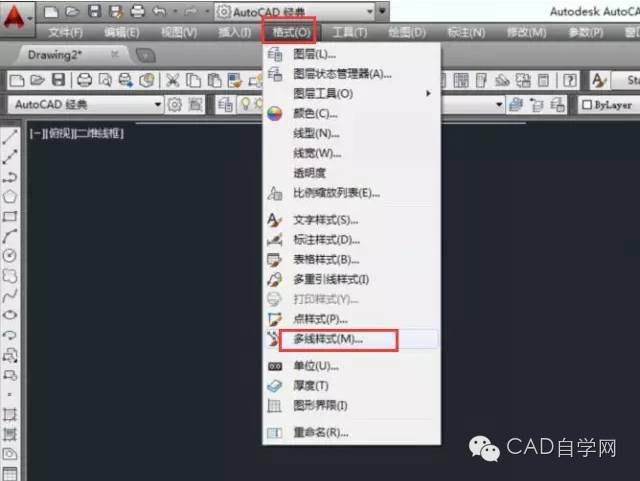Select the Revision Cloud tool

point(10,276)
